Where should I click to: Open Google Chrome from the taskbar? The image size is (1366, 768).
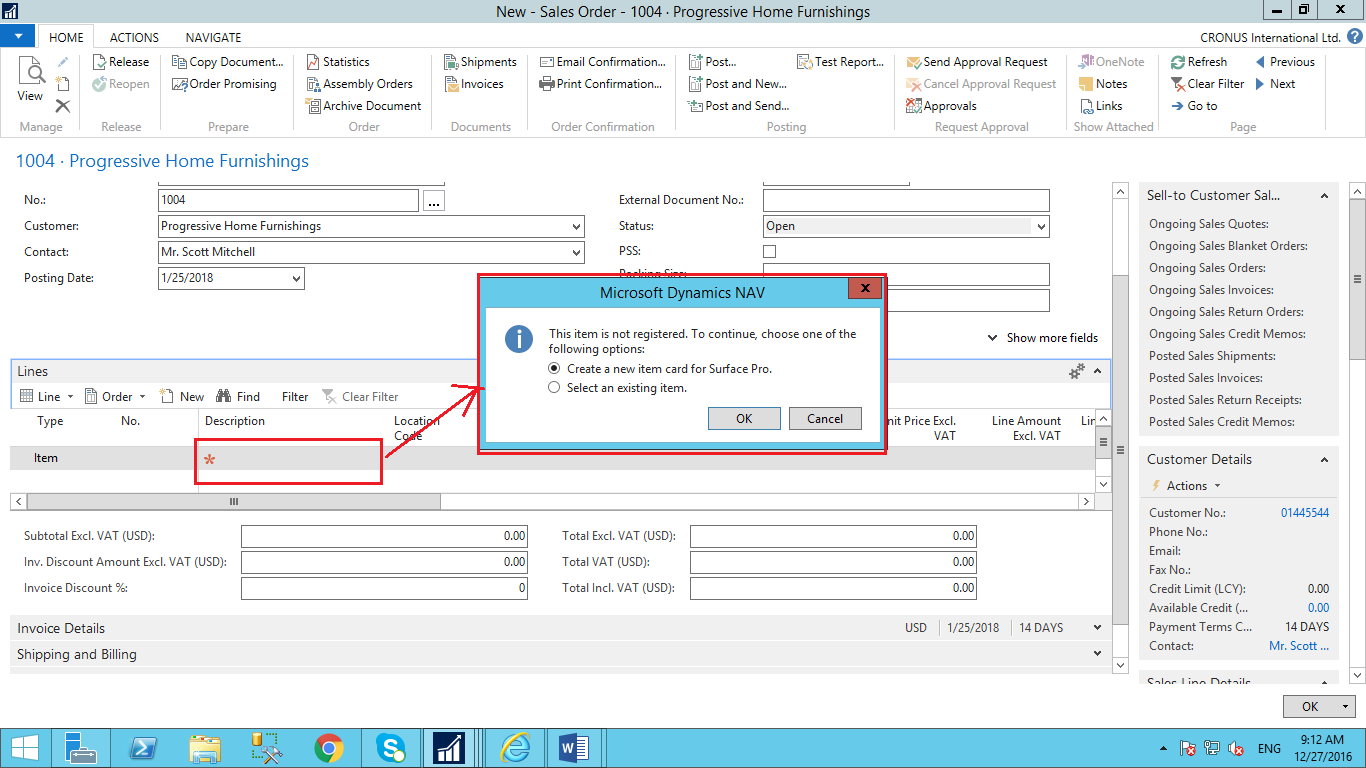tap(328, 748)
